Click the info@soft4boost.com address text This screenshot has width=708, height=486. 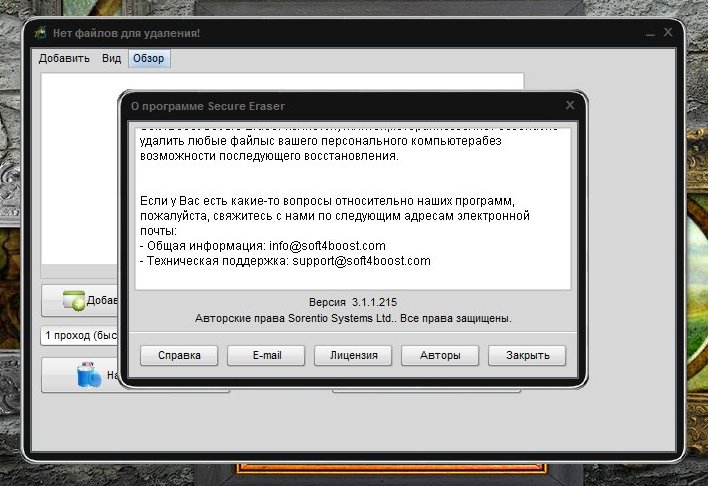click(327, 246)
